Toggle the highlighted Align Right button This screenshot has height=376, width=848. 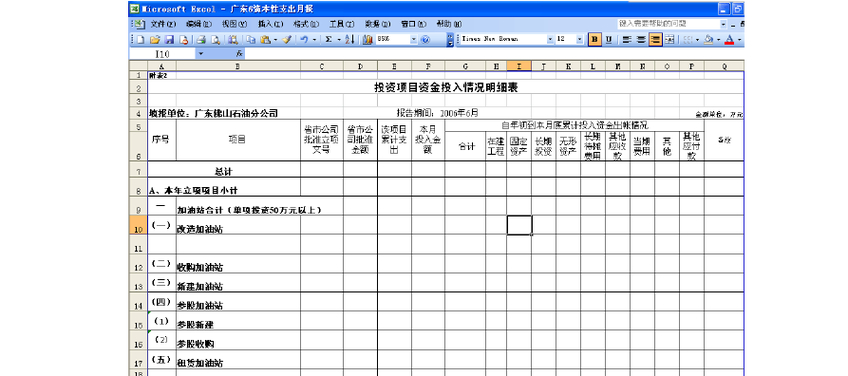coord(655,39)
